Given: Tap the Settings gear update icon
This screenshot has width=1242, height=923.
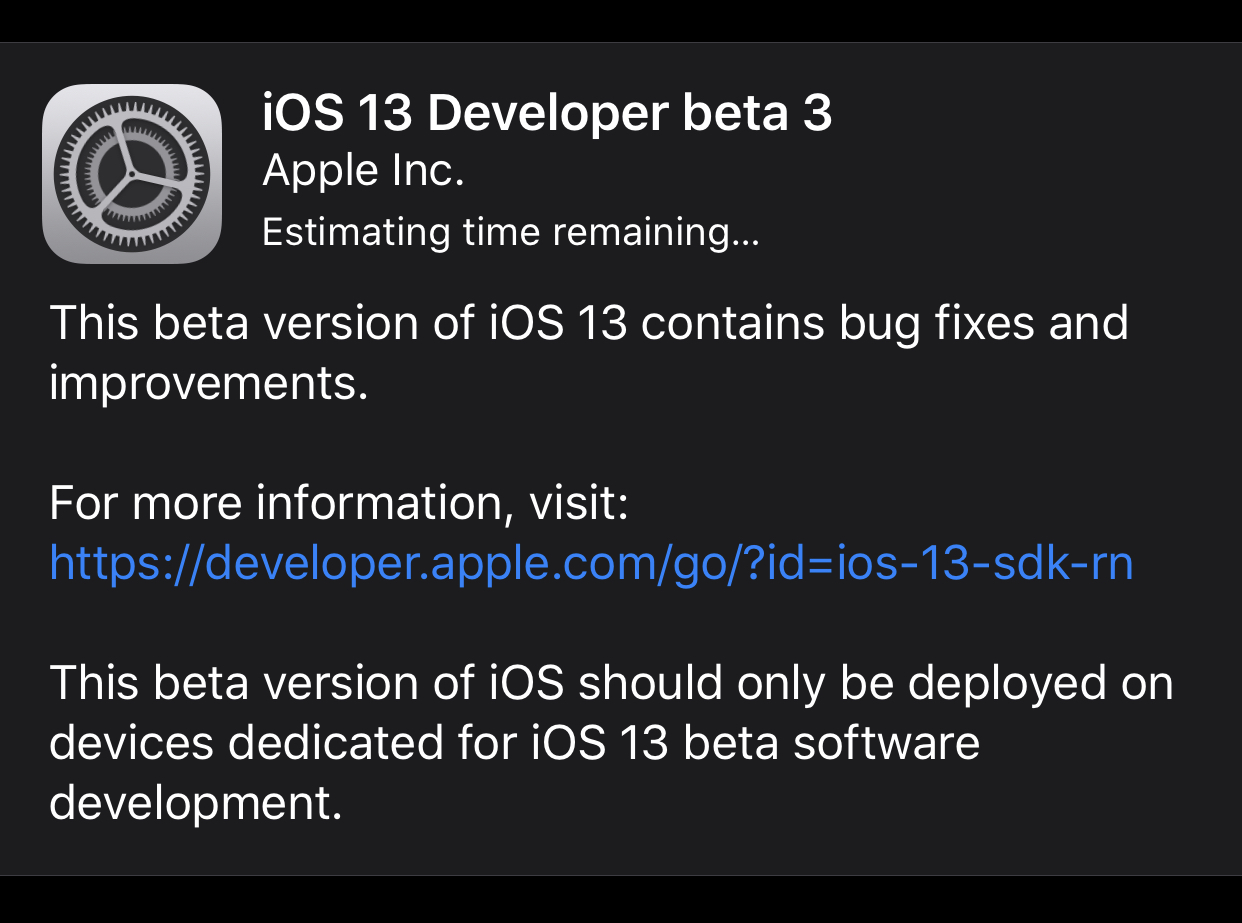Looking at the screenshot, I should [x=132, y=173].
